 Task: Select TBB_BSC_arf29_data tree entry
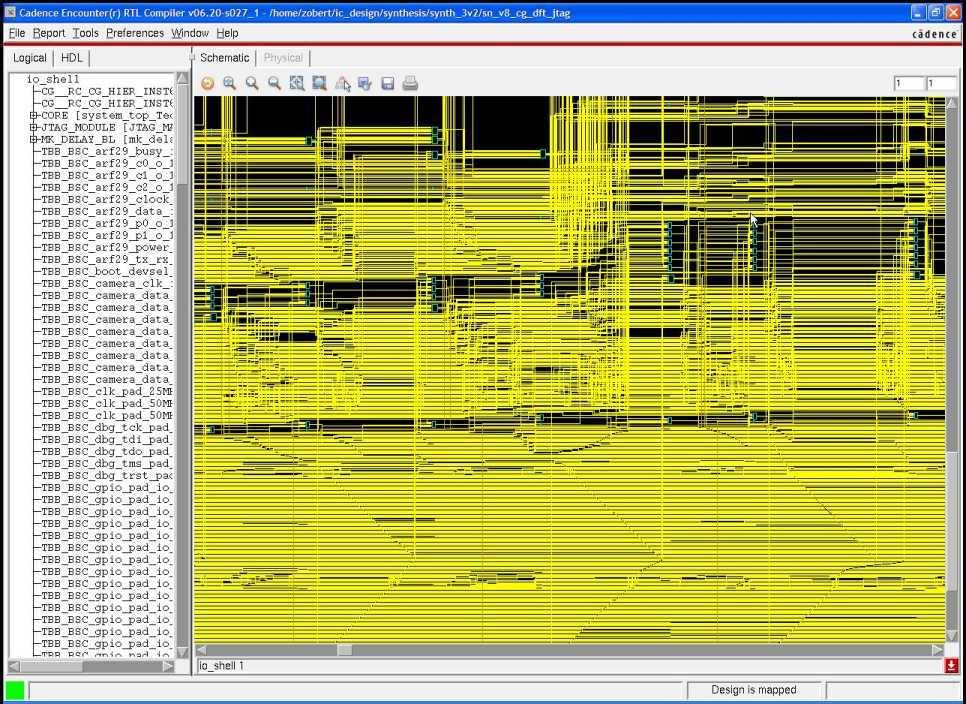107,211
